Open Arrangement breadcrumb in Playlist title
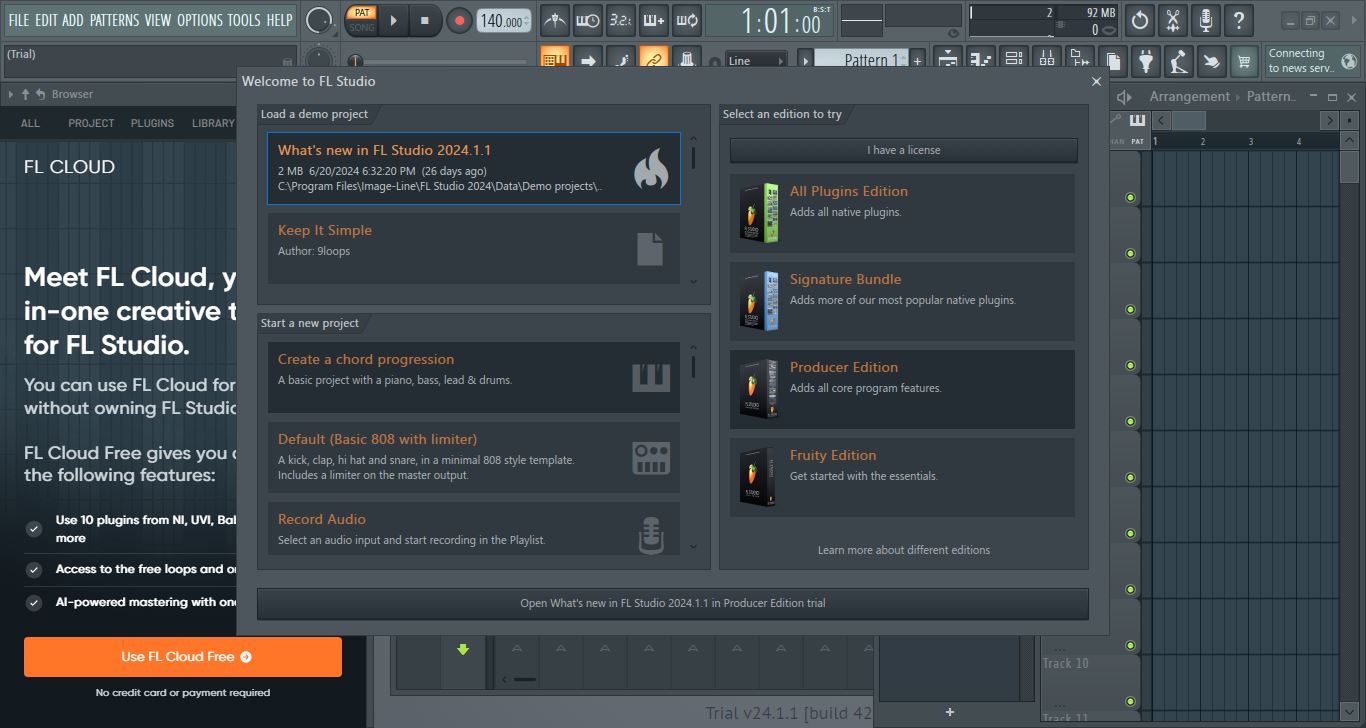This screenshot has width=1366, height=728. pyautogui.click(x=1189, y=96)
